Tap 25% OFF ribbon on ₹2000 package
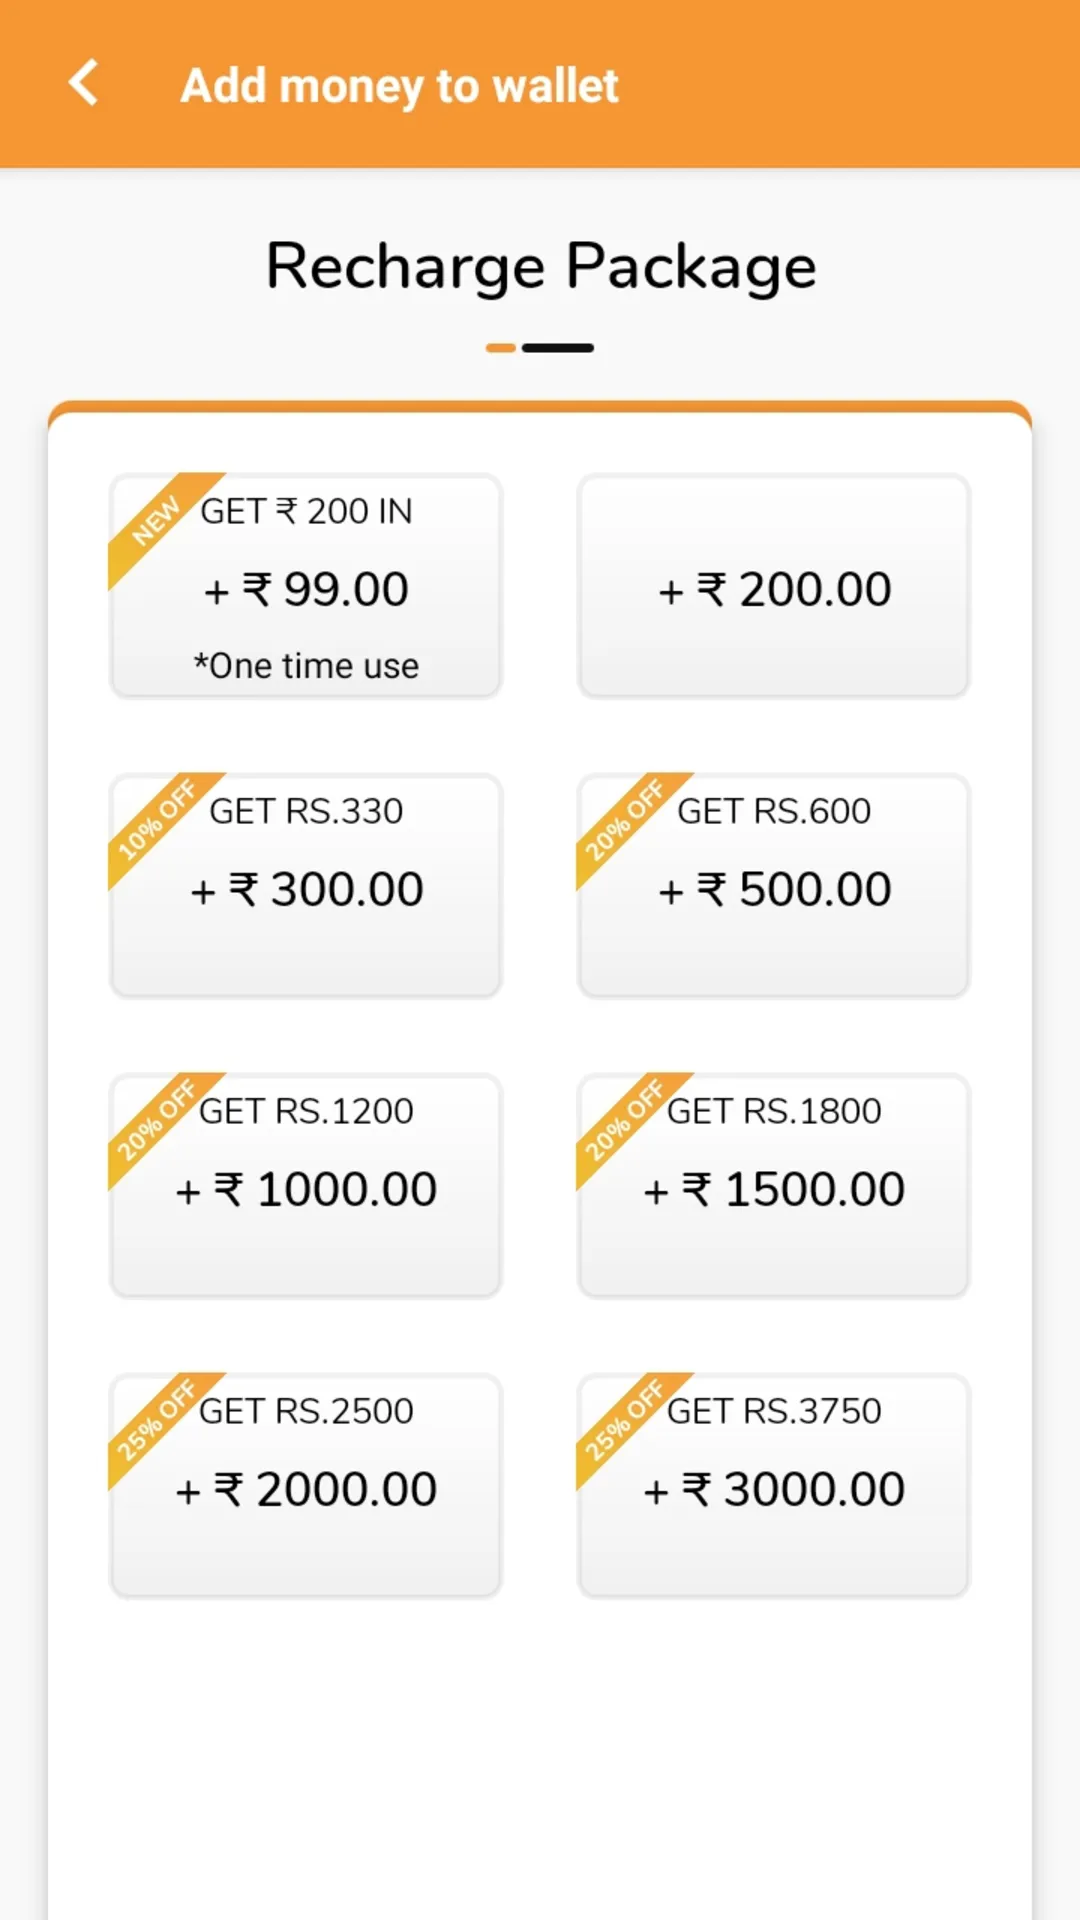The image size is (1080, 1920). (156, 1421)
